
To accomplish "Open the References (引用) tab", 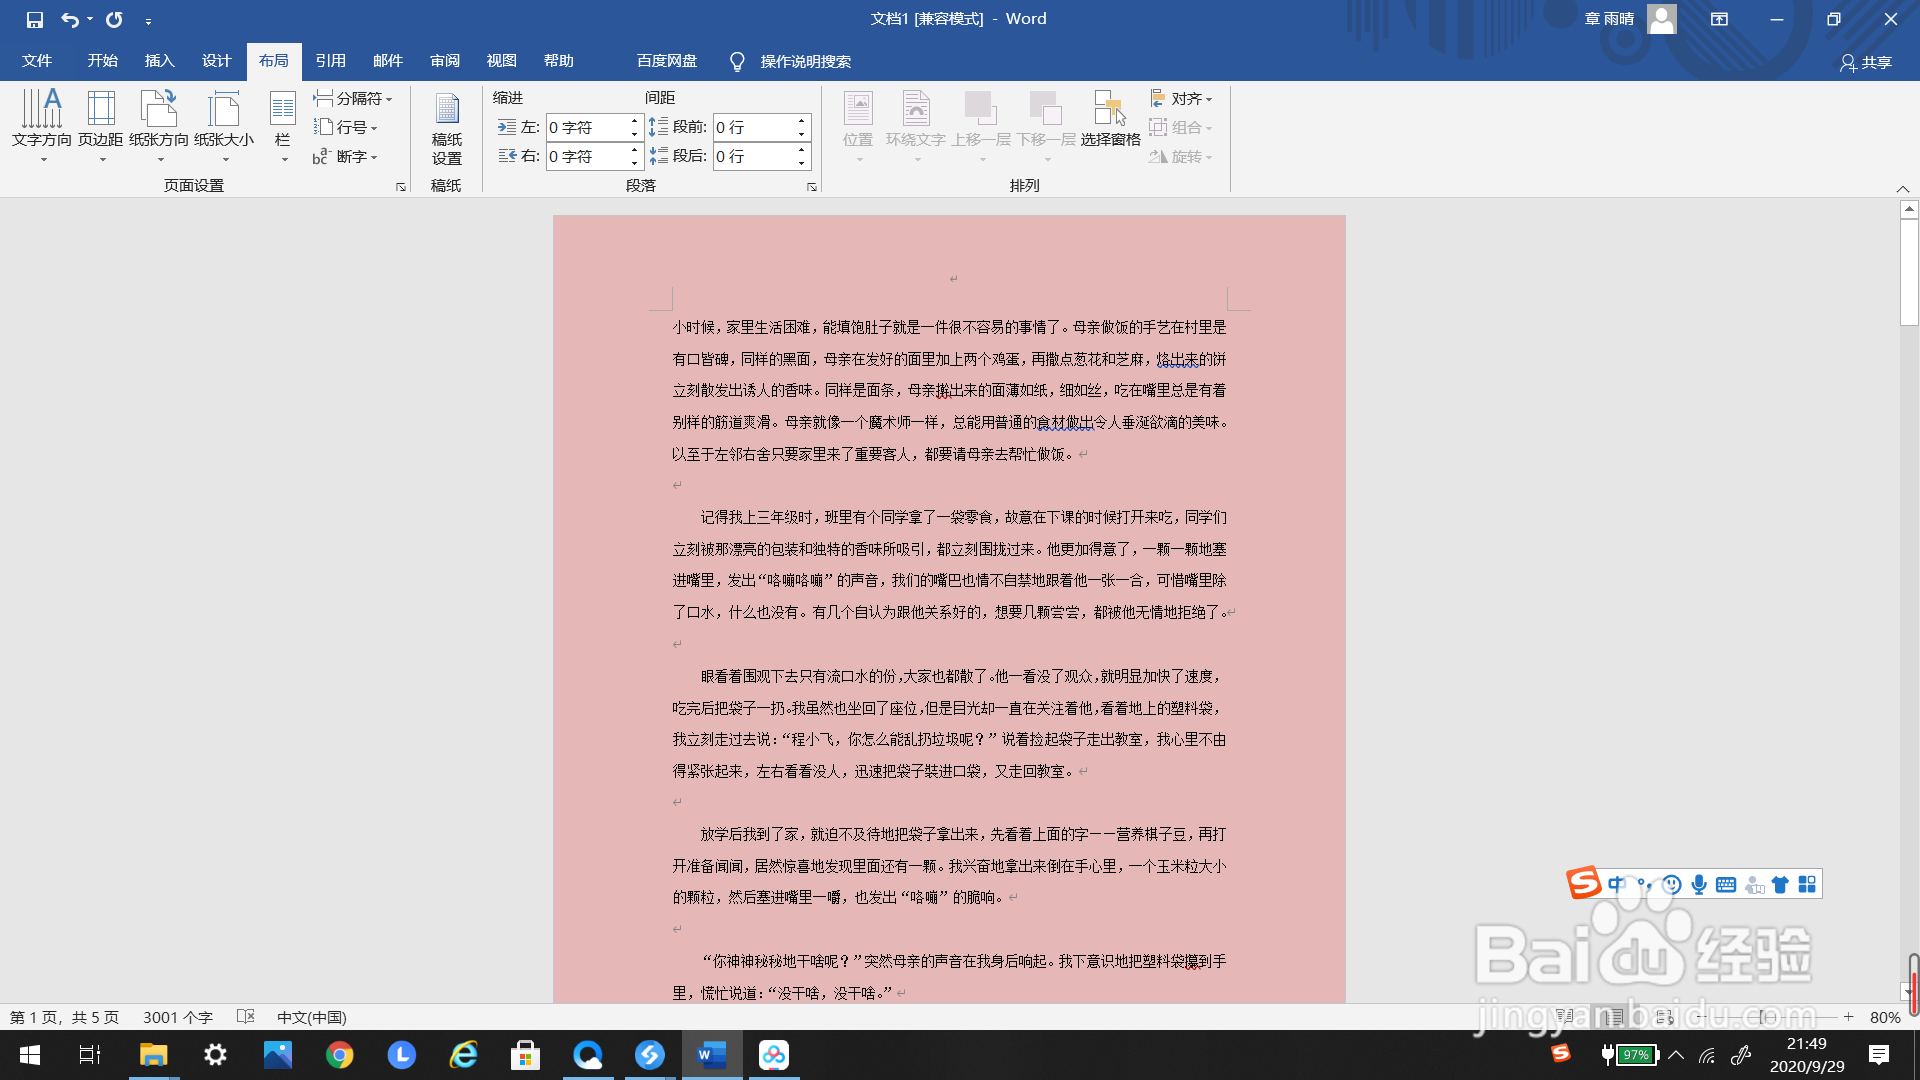I will pos(330,61).
